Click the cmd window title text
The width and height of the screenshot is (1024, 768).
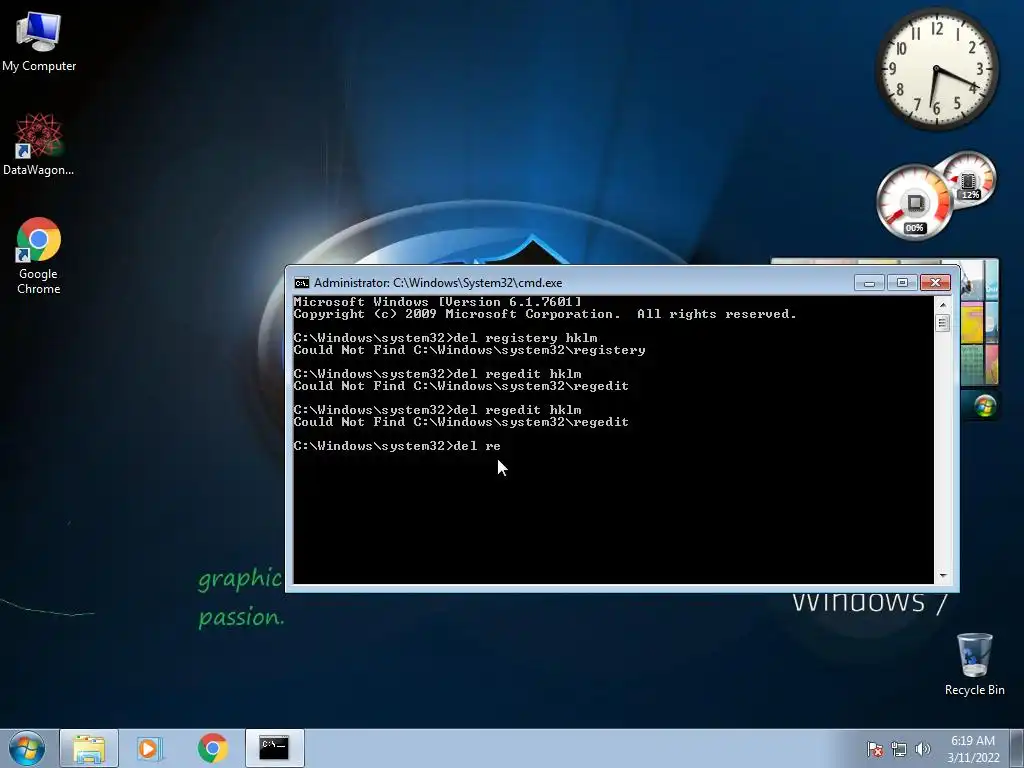[438, 283]
